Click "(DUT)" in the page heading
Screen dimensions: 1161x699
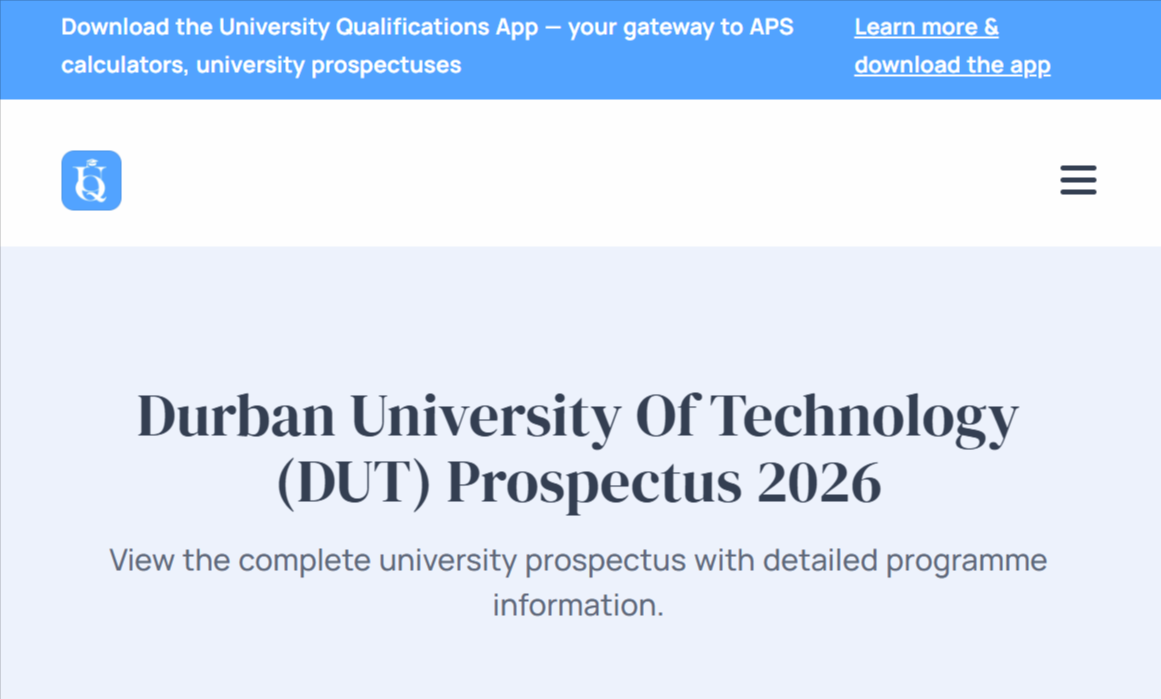pyautogui.click(x=353, y=483)
